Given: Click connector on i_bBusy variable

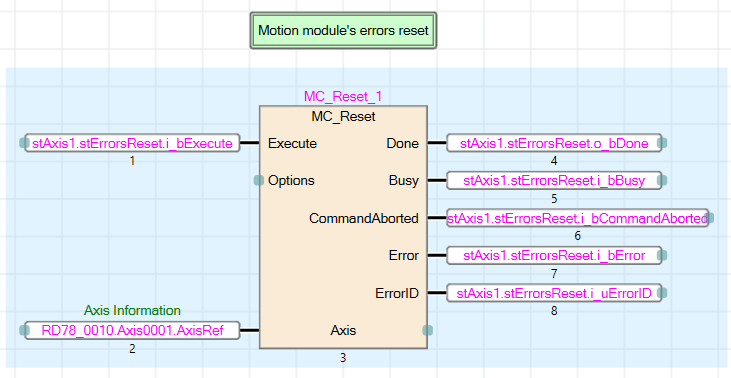Looking at the screenshot, I should click(662, 180).
